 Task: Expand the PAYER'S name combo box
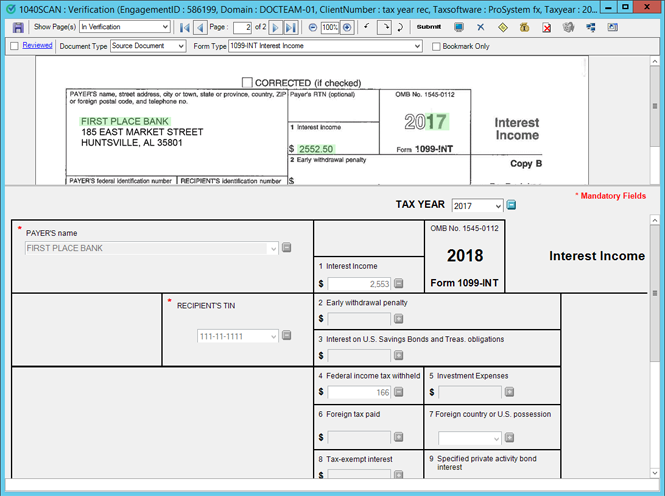274,248
